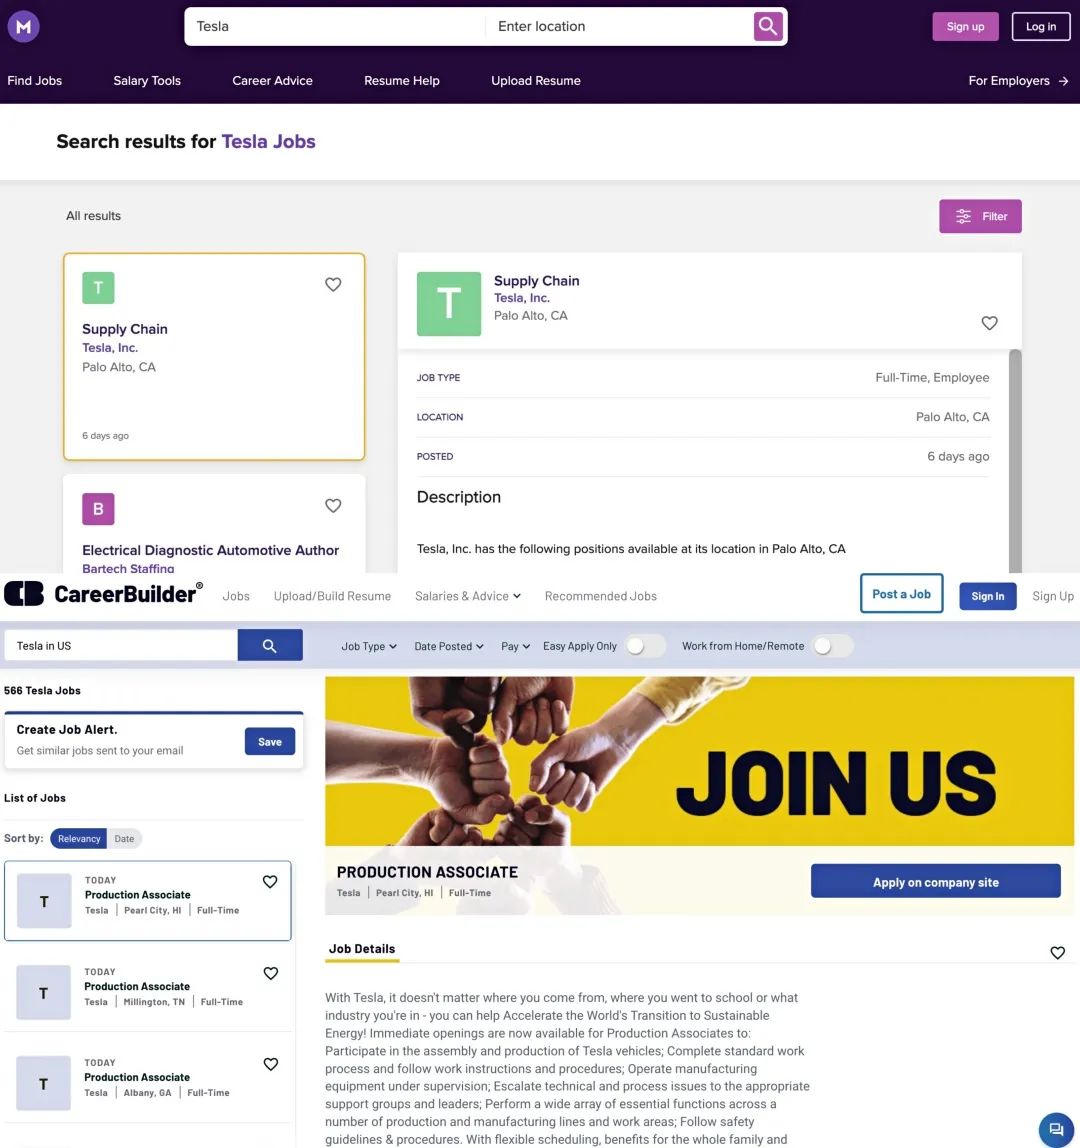Open Bartech Staffing company link
The width and height of the screenshot is (1080, 1148).
[128, 568]
